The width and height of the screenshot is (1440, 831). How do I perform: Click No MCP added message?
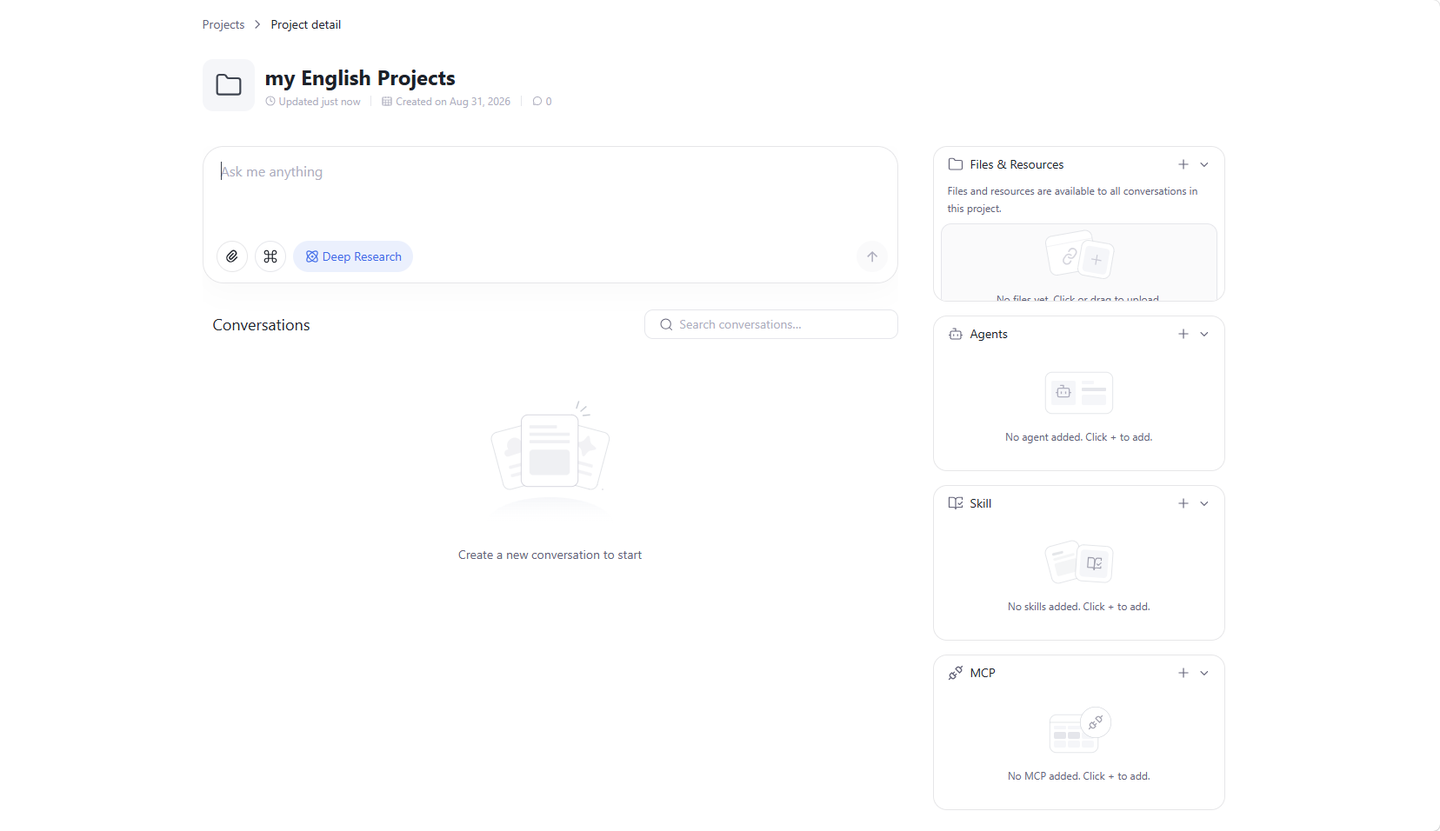coord(1079,776)
